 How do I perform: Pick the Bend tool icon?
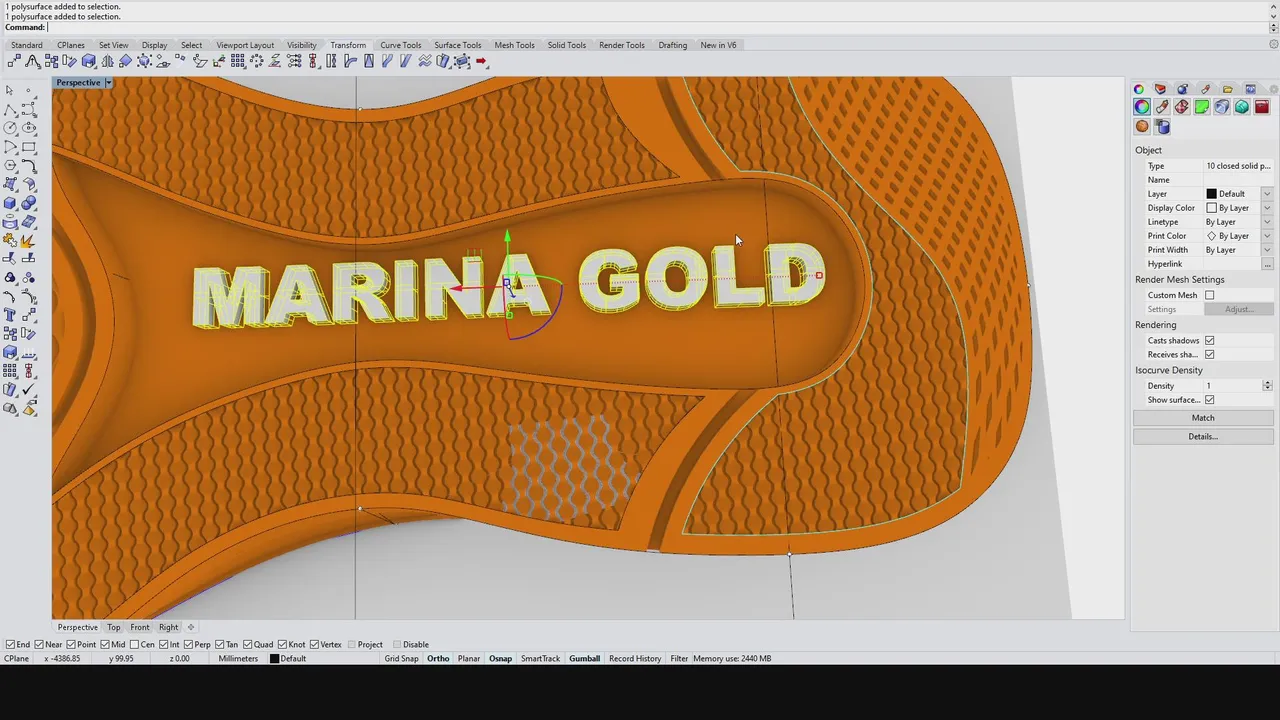(x=349, y=62)
